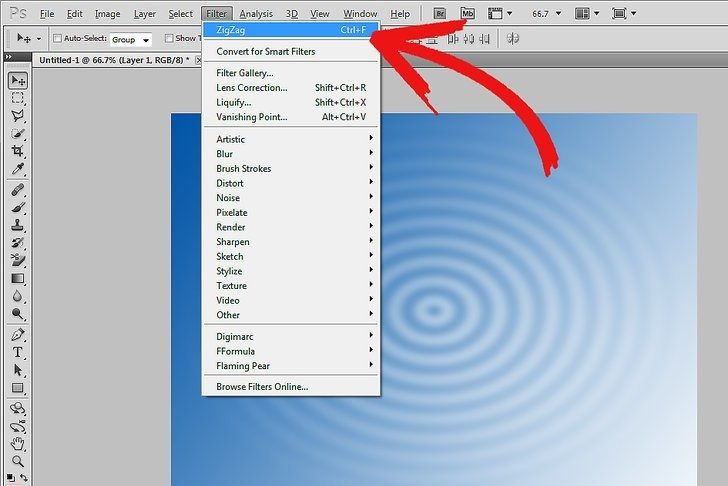Toggle the Show Transform Controls checkbox
Image resolution: width=728 pixels, height=486 pixels.
point(168,38)
